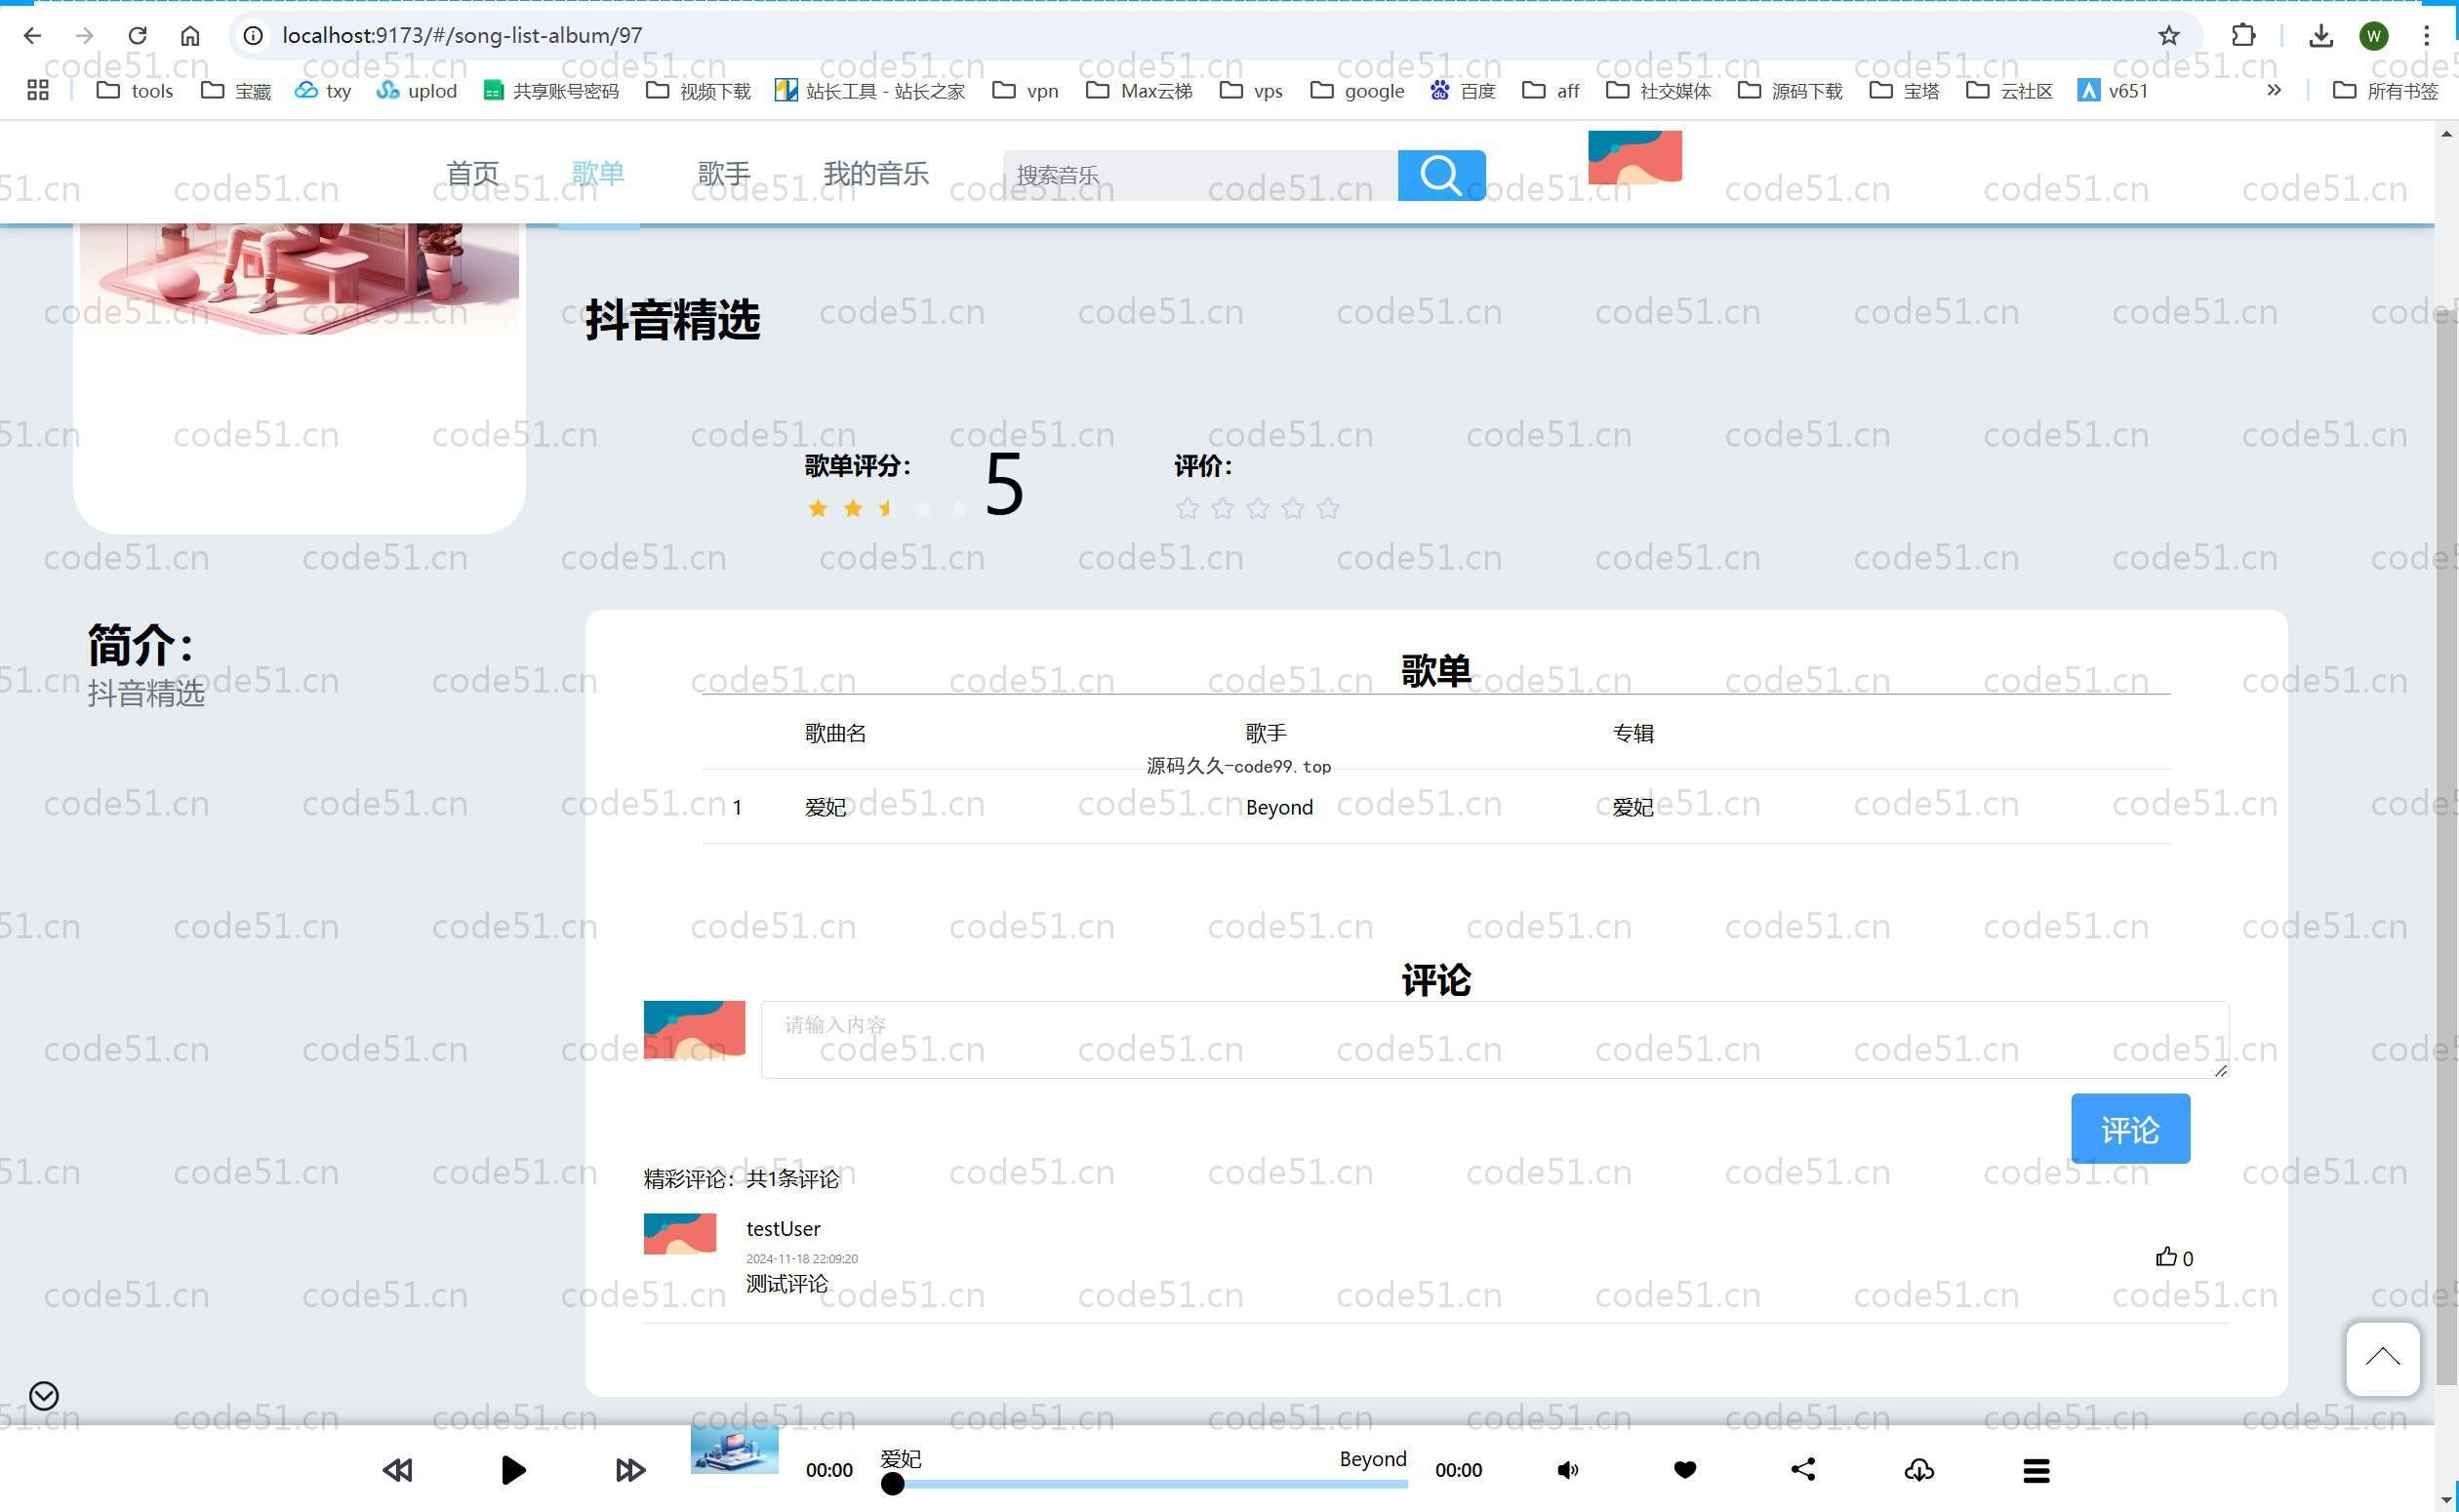Image resolution: width=2459 pixels, height=1512 pixels.
Task: Open the 站长工具 - 站长之家 bookmark
Action: pos(870,90)
